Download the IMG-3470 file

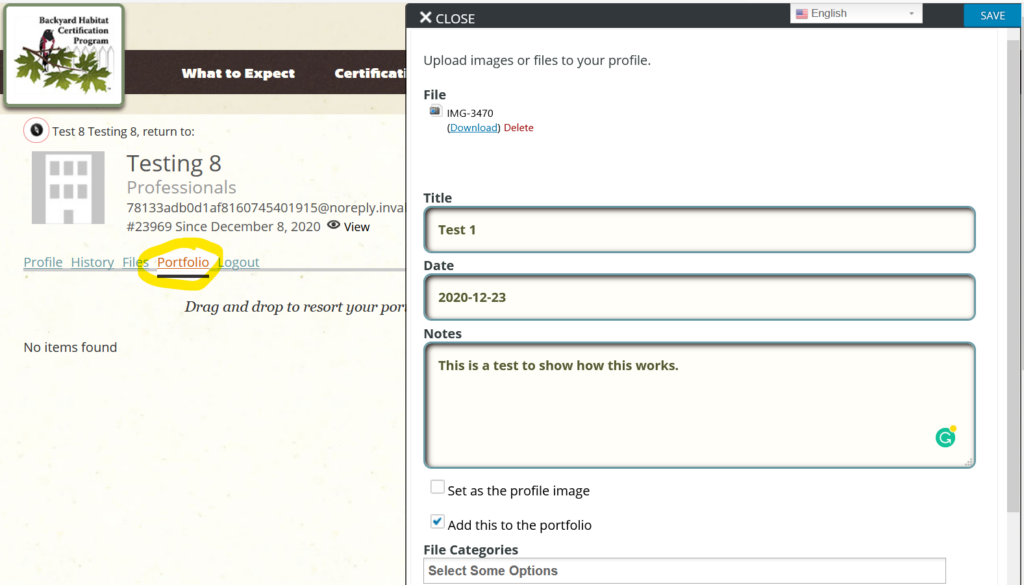coord(473,128)
